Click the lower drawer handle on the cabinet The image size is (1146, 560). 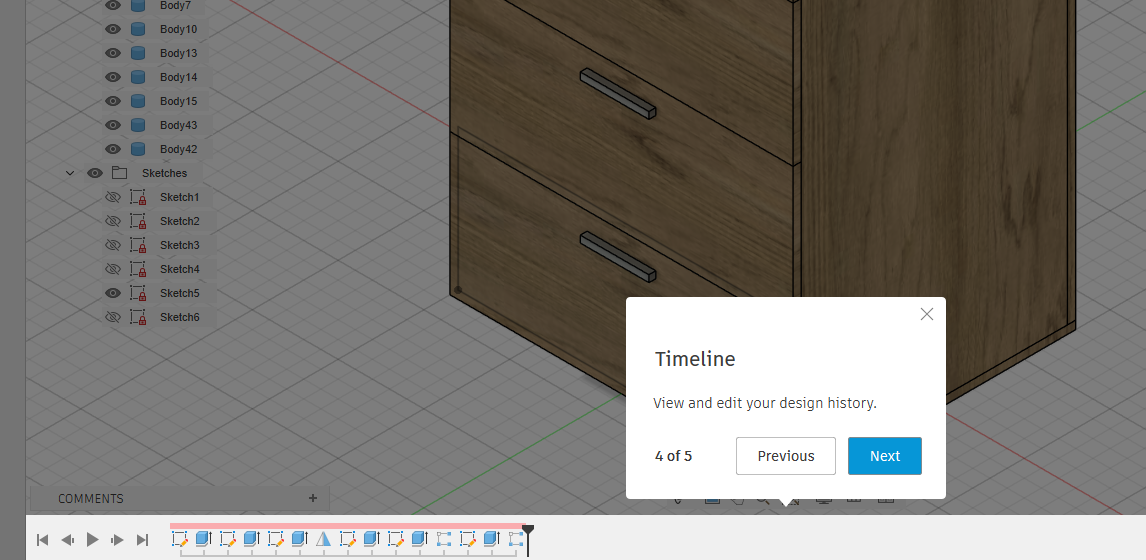click(618, 257)
